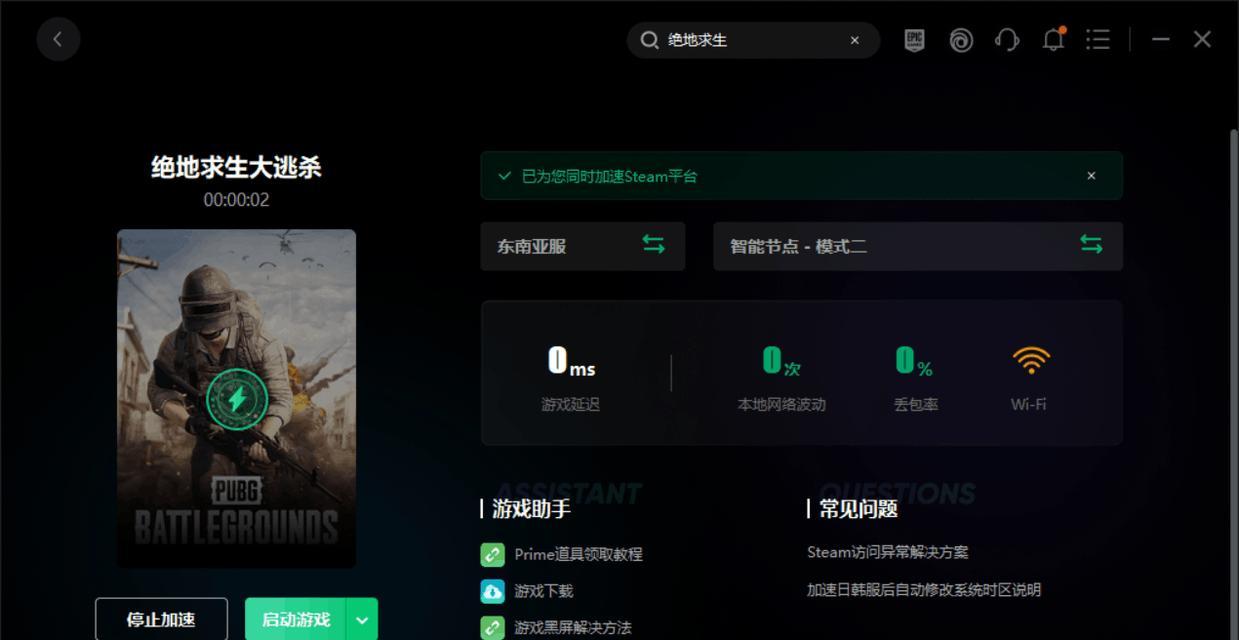The height and width of the screenshot is (640, 1239).
Task: Click link icon beside Prime道具领取教程
Action: 492,554
